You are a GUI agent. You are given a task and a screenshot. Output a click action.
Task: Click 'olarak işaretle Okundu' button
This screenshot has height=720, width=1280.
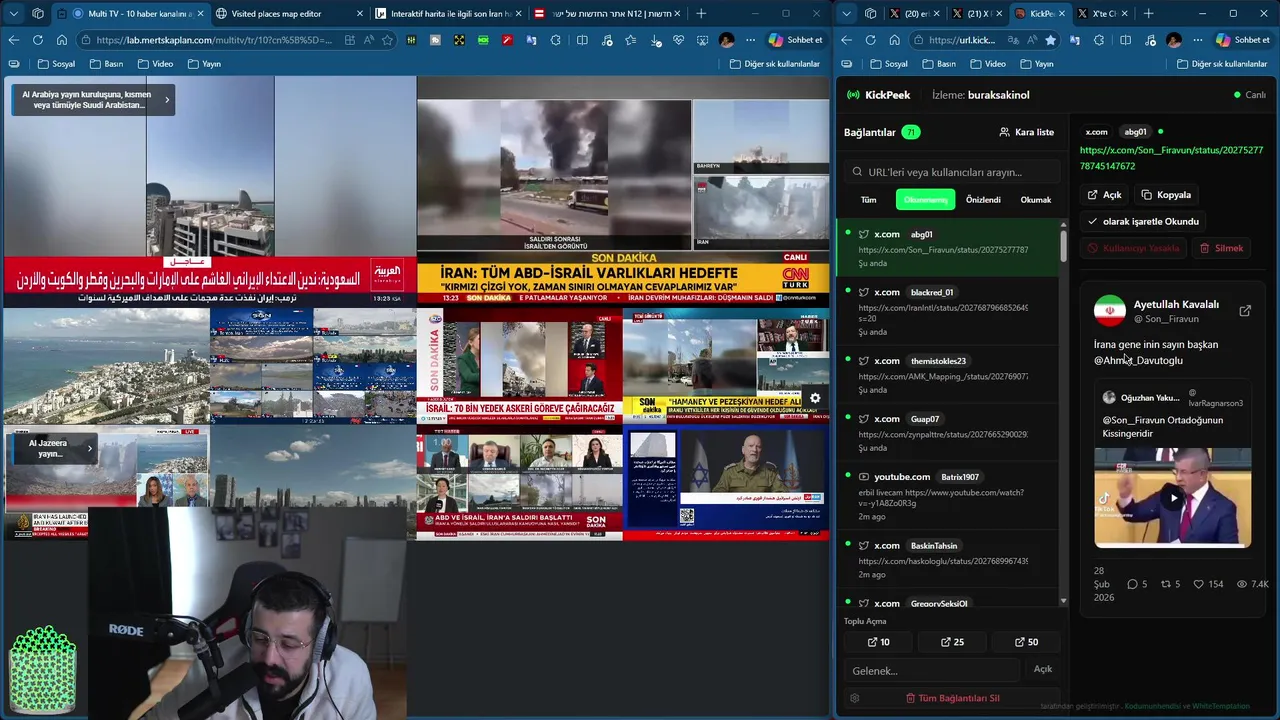pyautogui.click(x=1142, y=221)
